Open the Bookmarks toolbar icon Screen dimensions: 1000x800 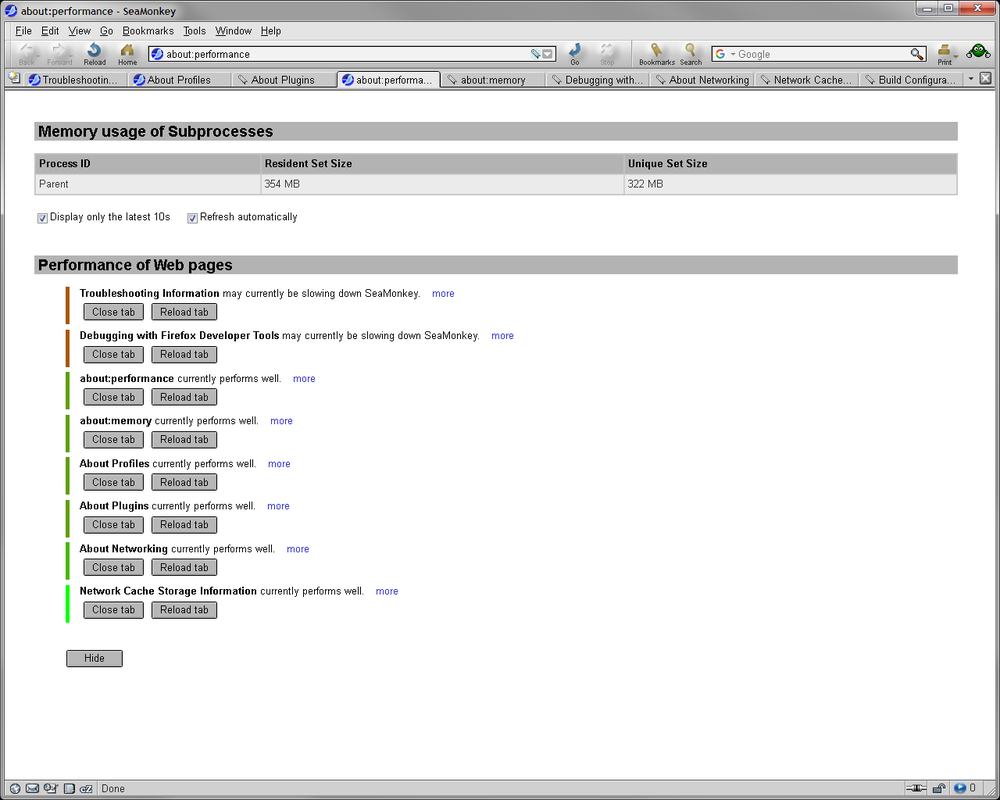click(x=657, y=54)
